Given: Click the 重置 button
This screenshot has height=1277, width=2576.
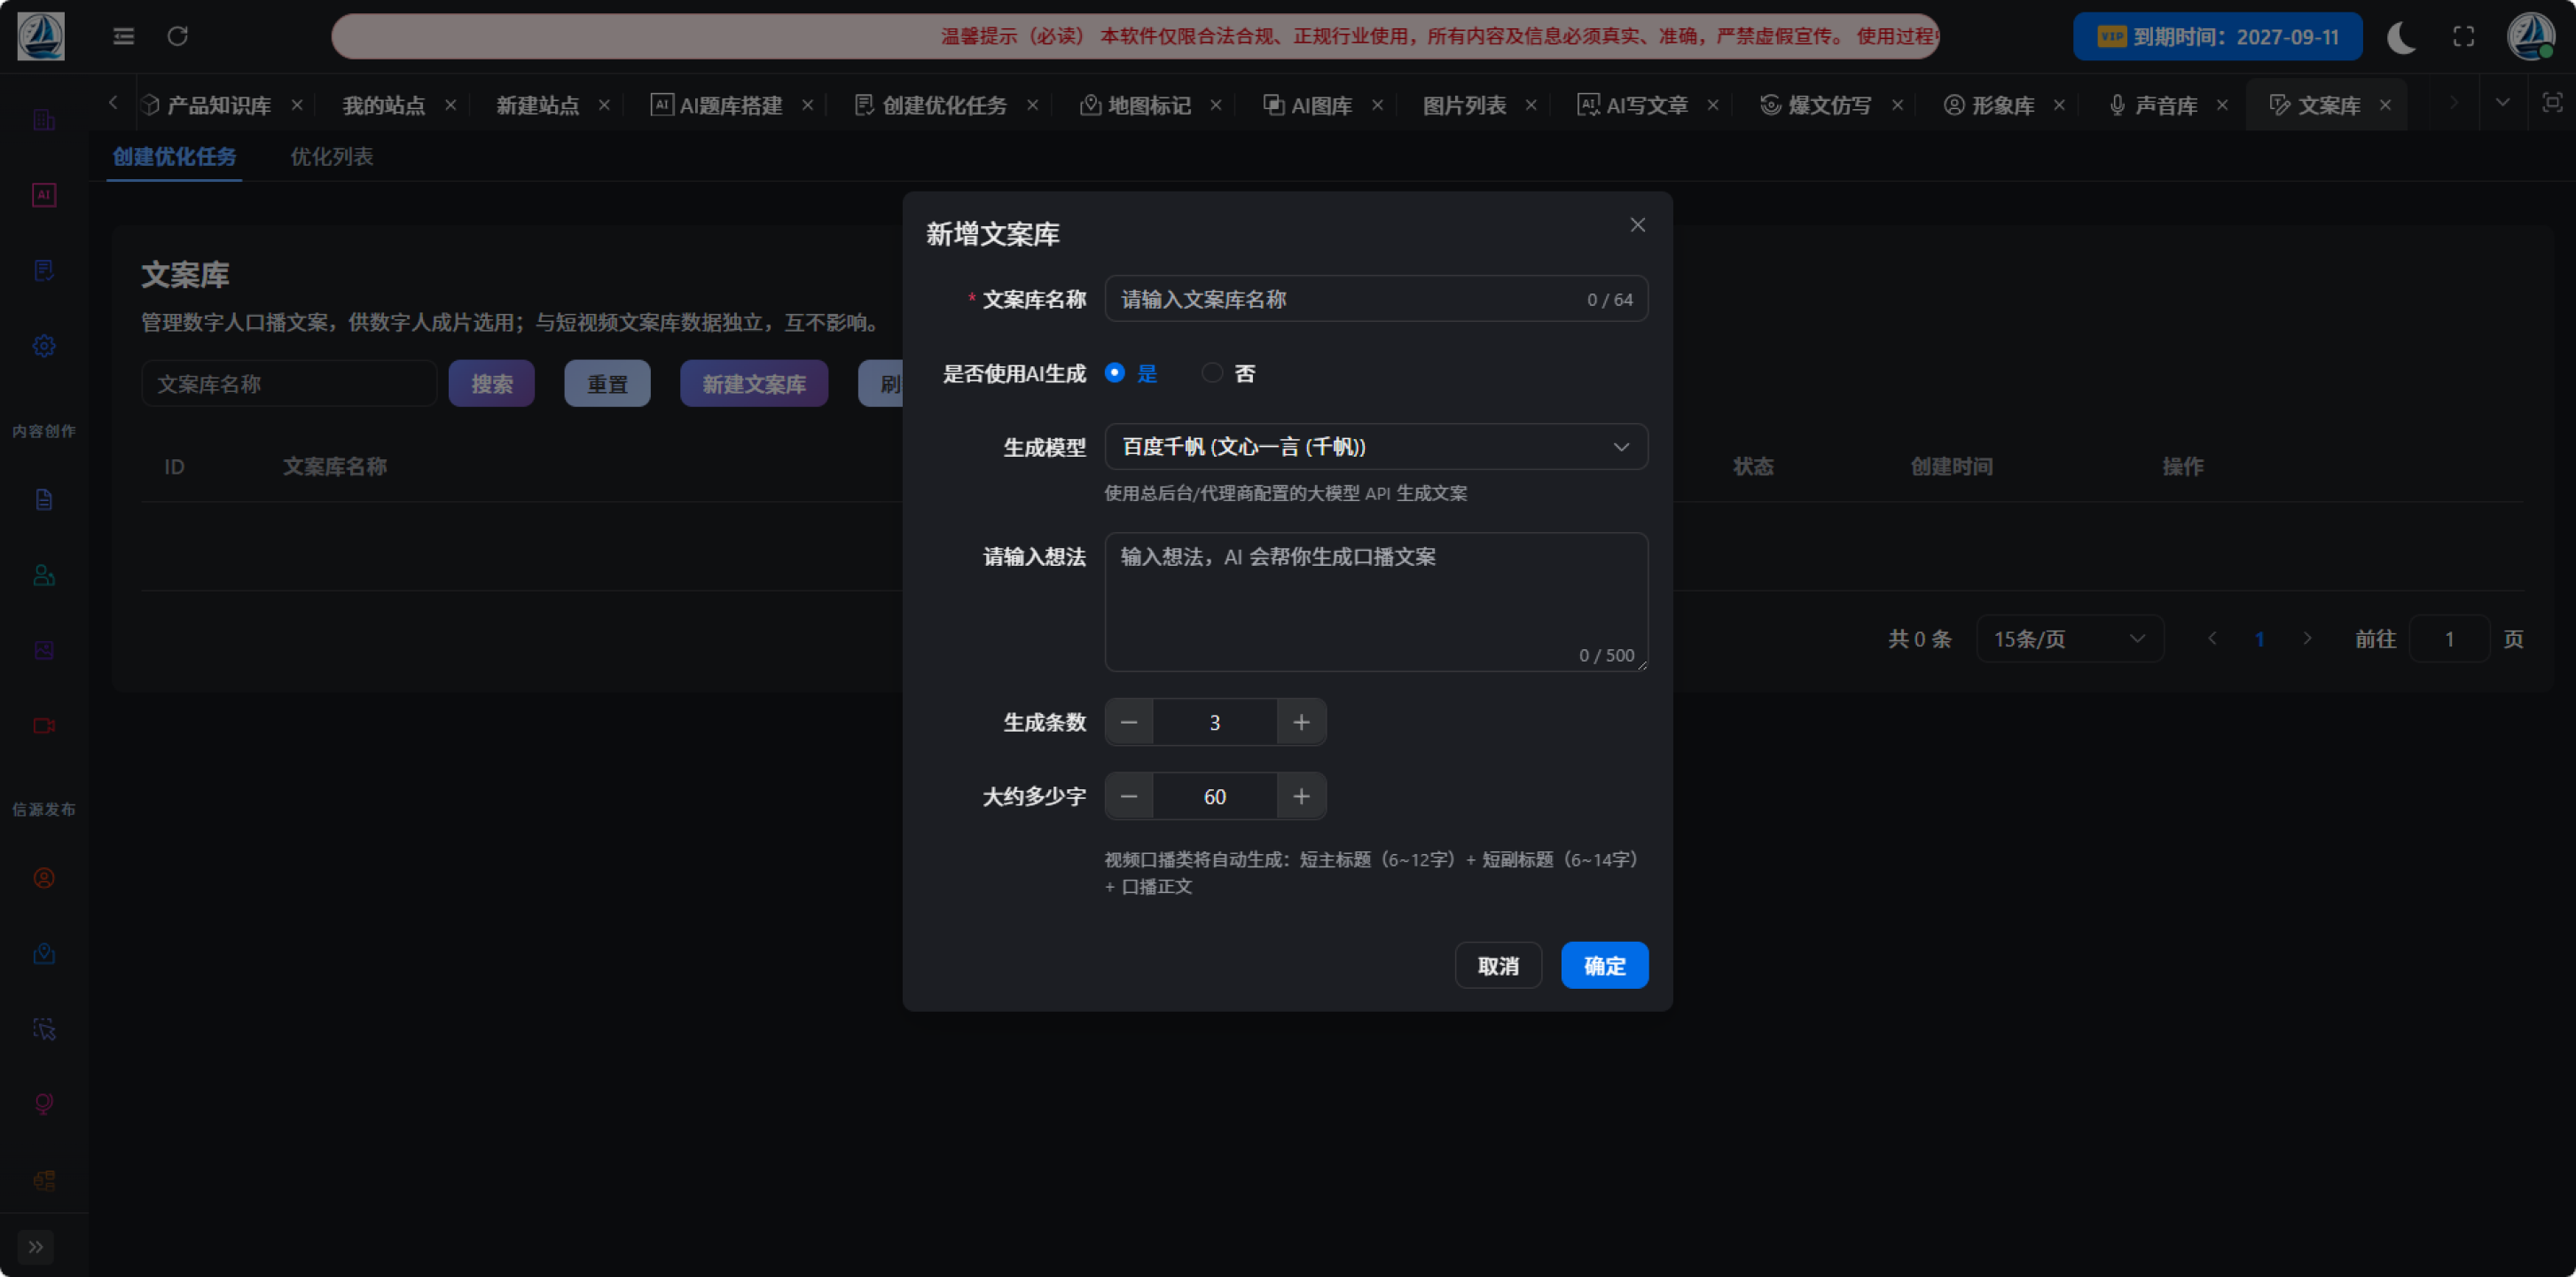Looking at the screenshot, I should [607, 384].
